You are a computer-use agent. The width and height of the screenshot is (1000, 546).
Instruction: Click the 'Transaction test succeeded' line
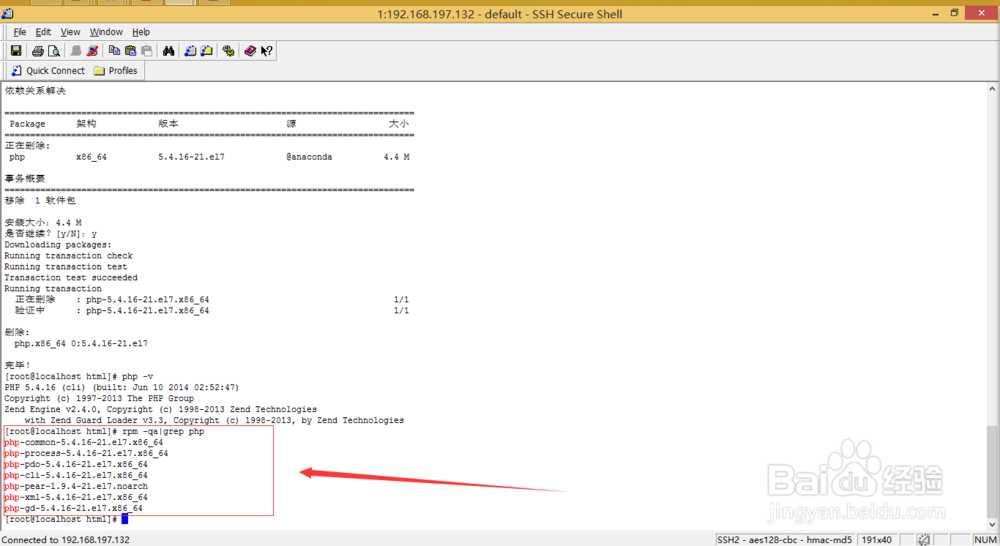tap(71, 277)
